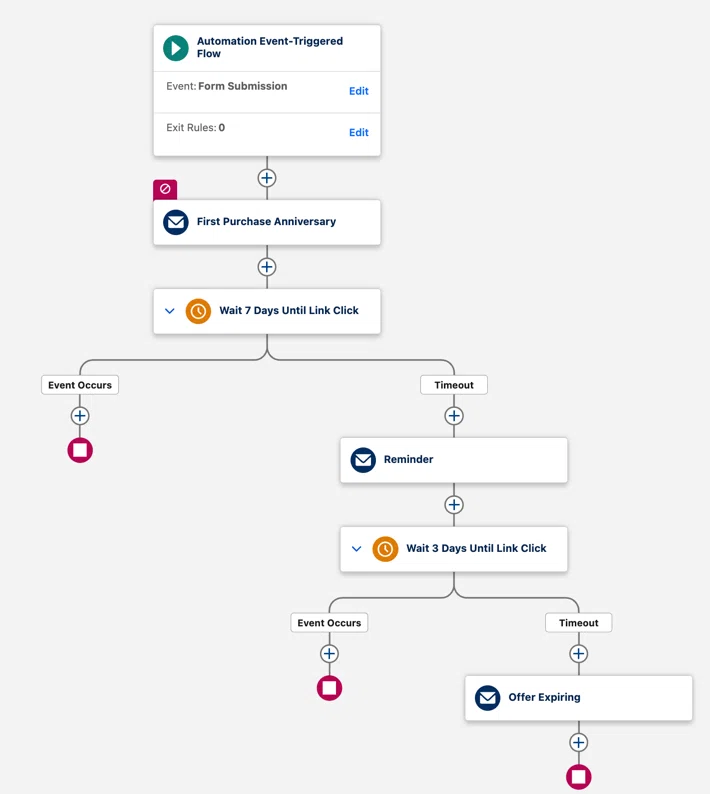Select the Offer Expiring email envelope icon
The height and width of the screenshot is (794, 710).
[488, 698]
